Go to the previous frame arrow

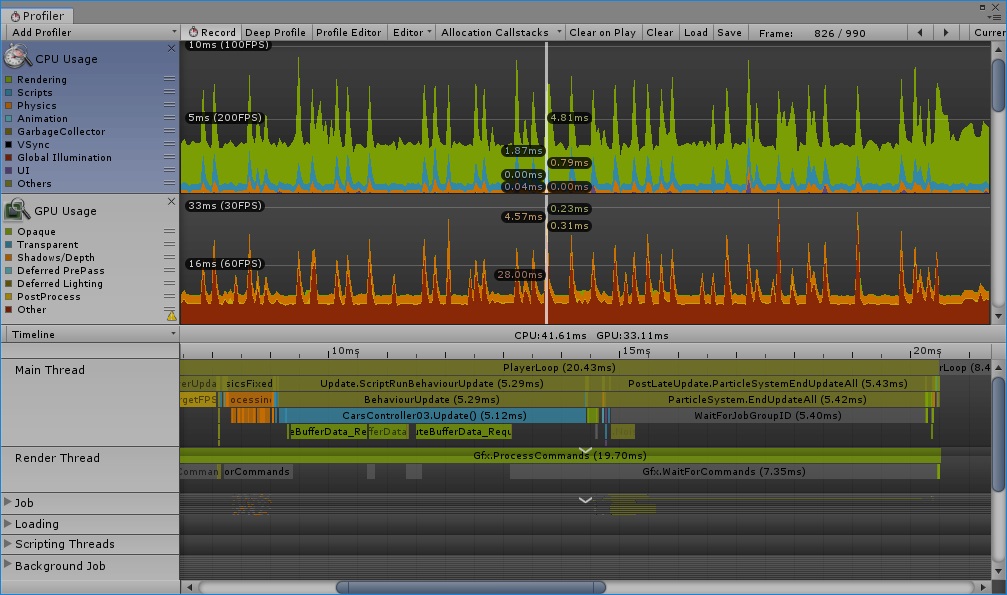[919, 32]
